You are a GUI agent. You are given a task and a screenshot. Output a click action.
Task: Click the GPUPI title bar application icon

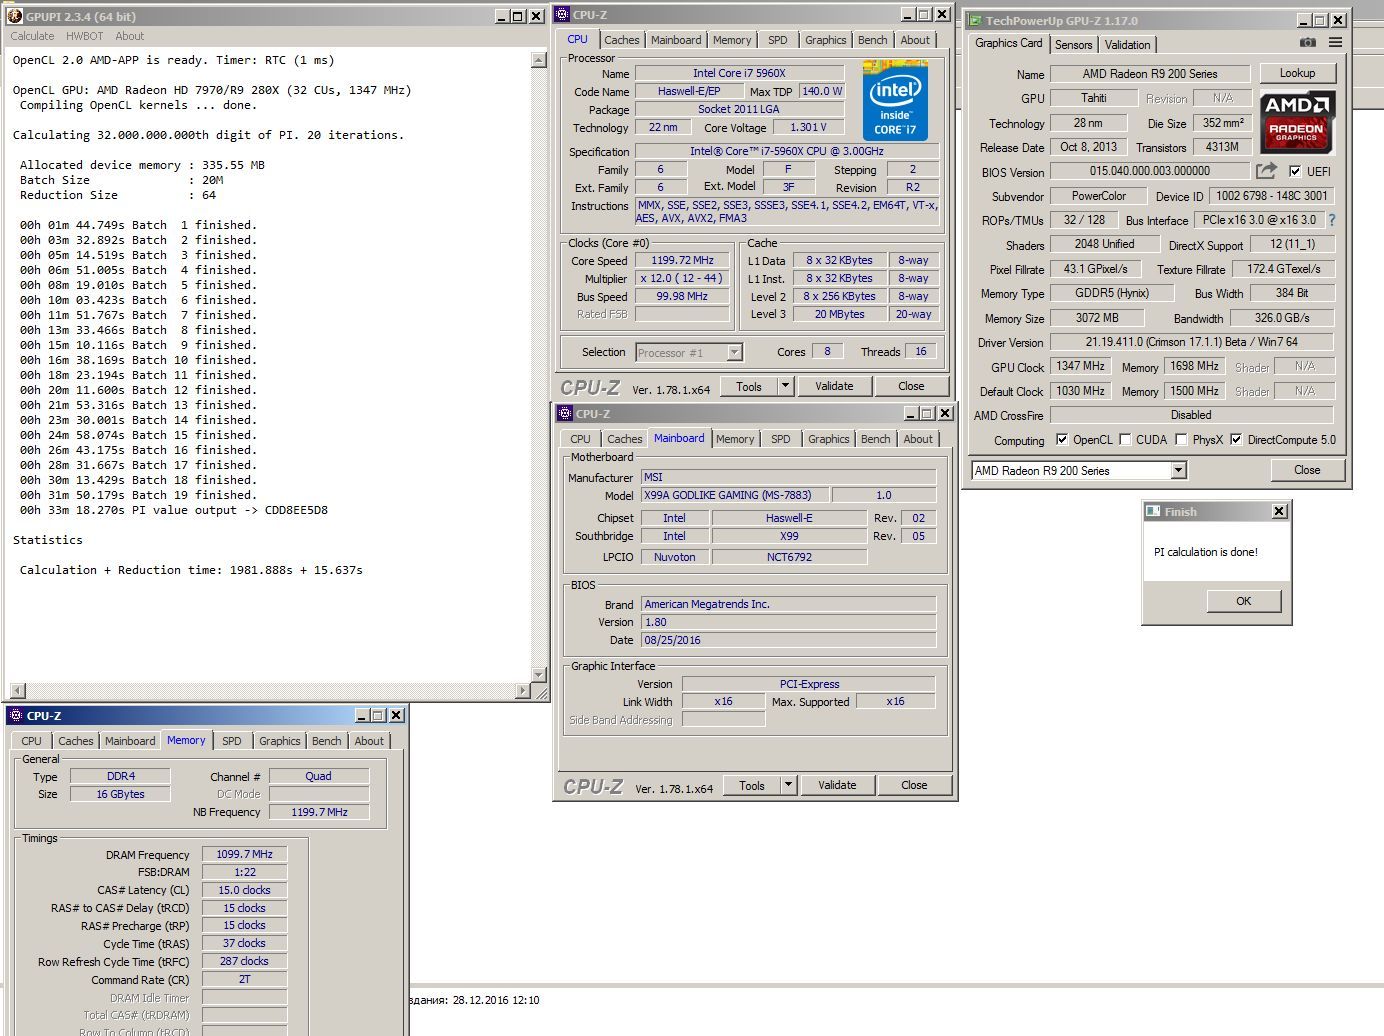tap(15, 16)
